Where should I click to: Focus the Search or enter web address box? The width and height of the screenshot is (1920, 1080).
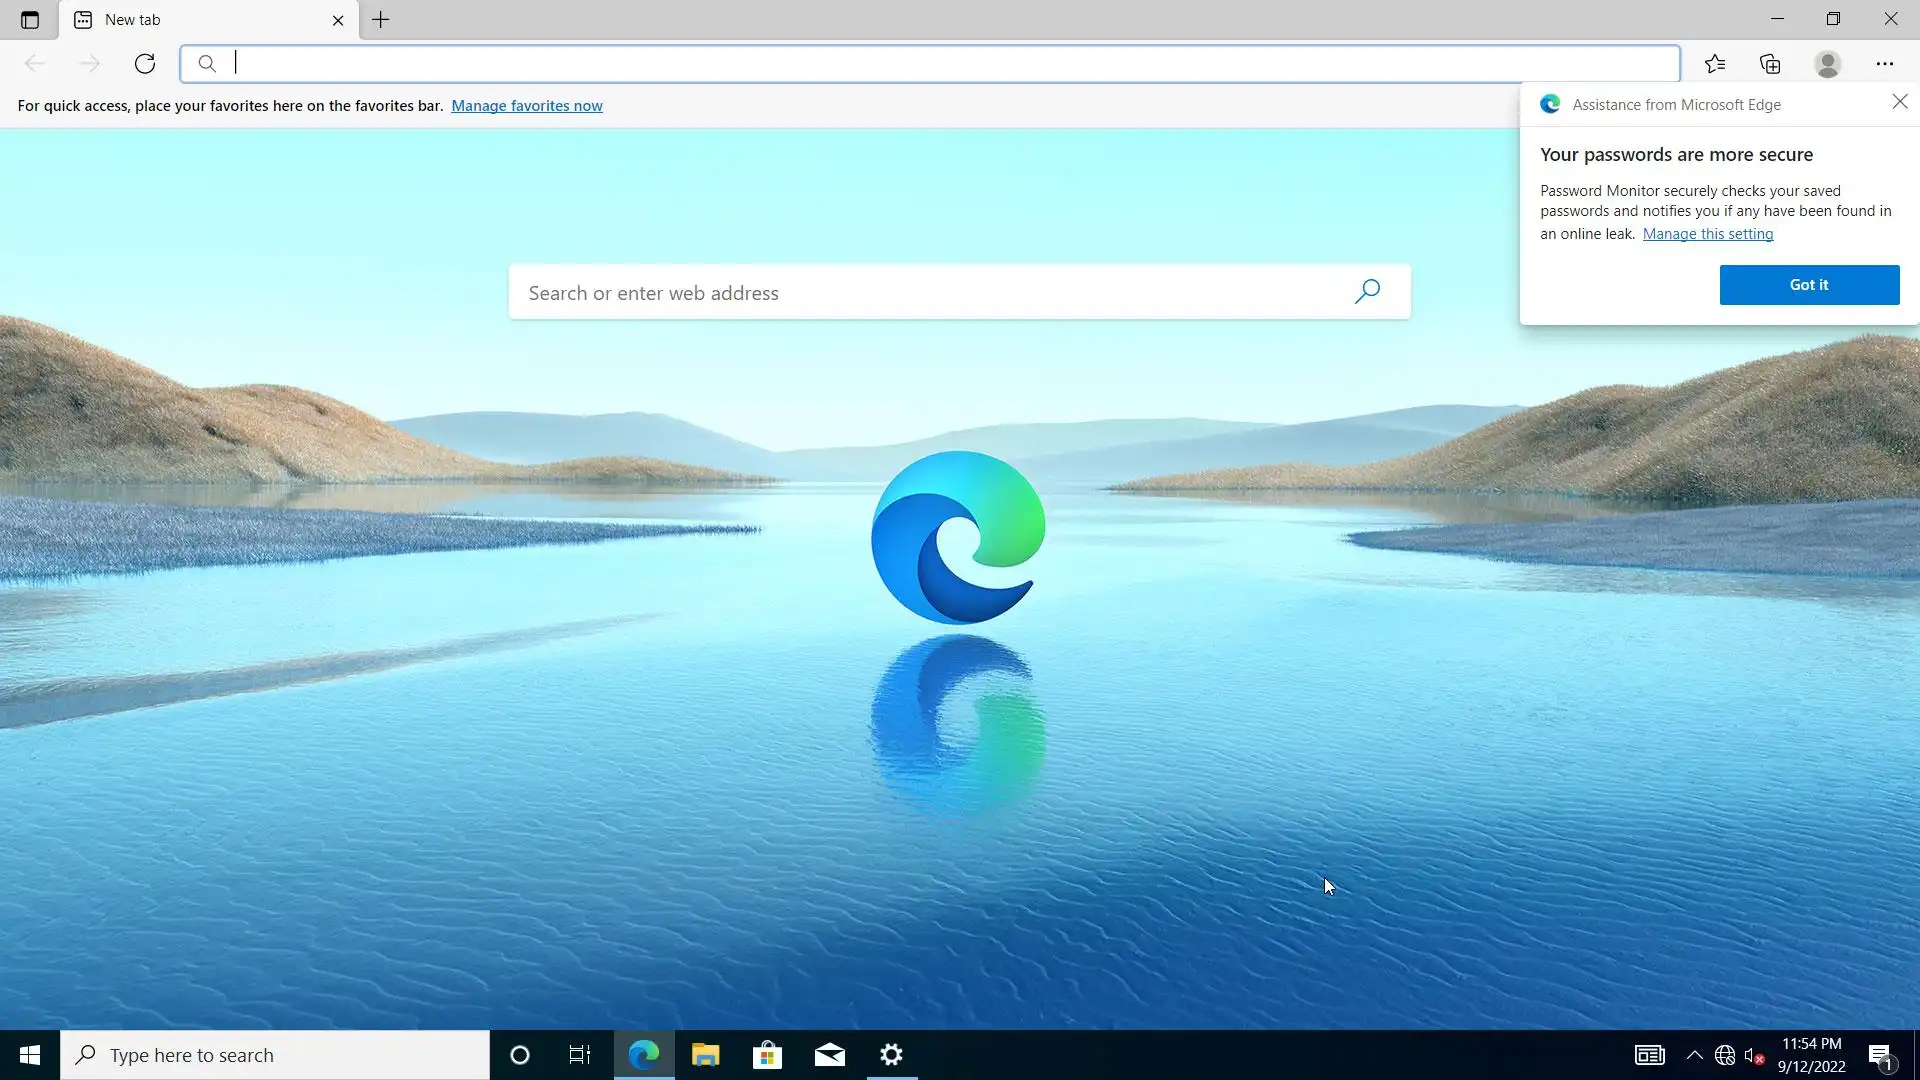[900, 293]
